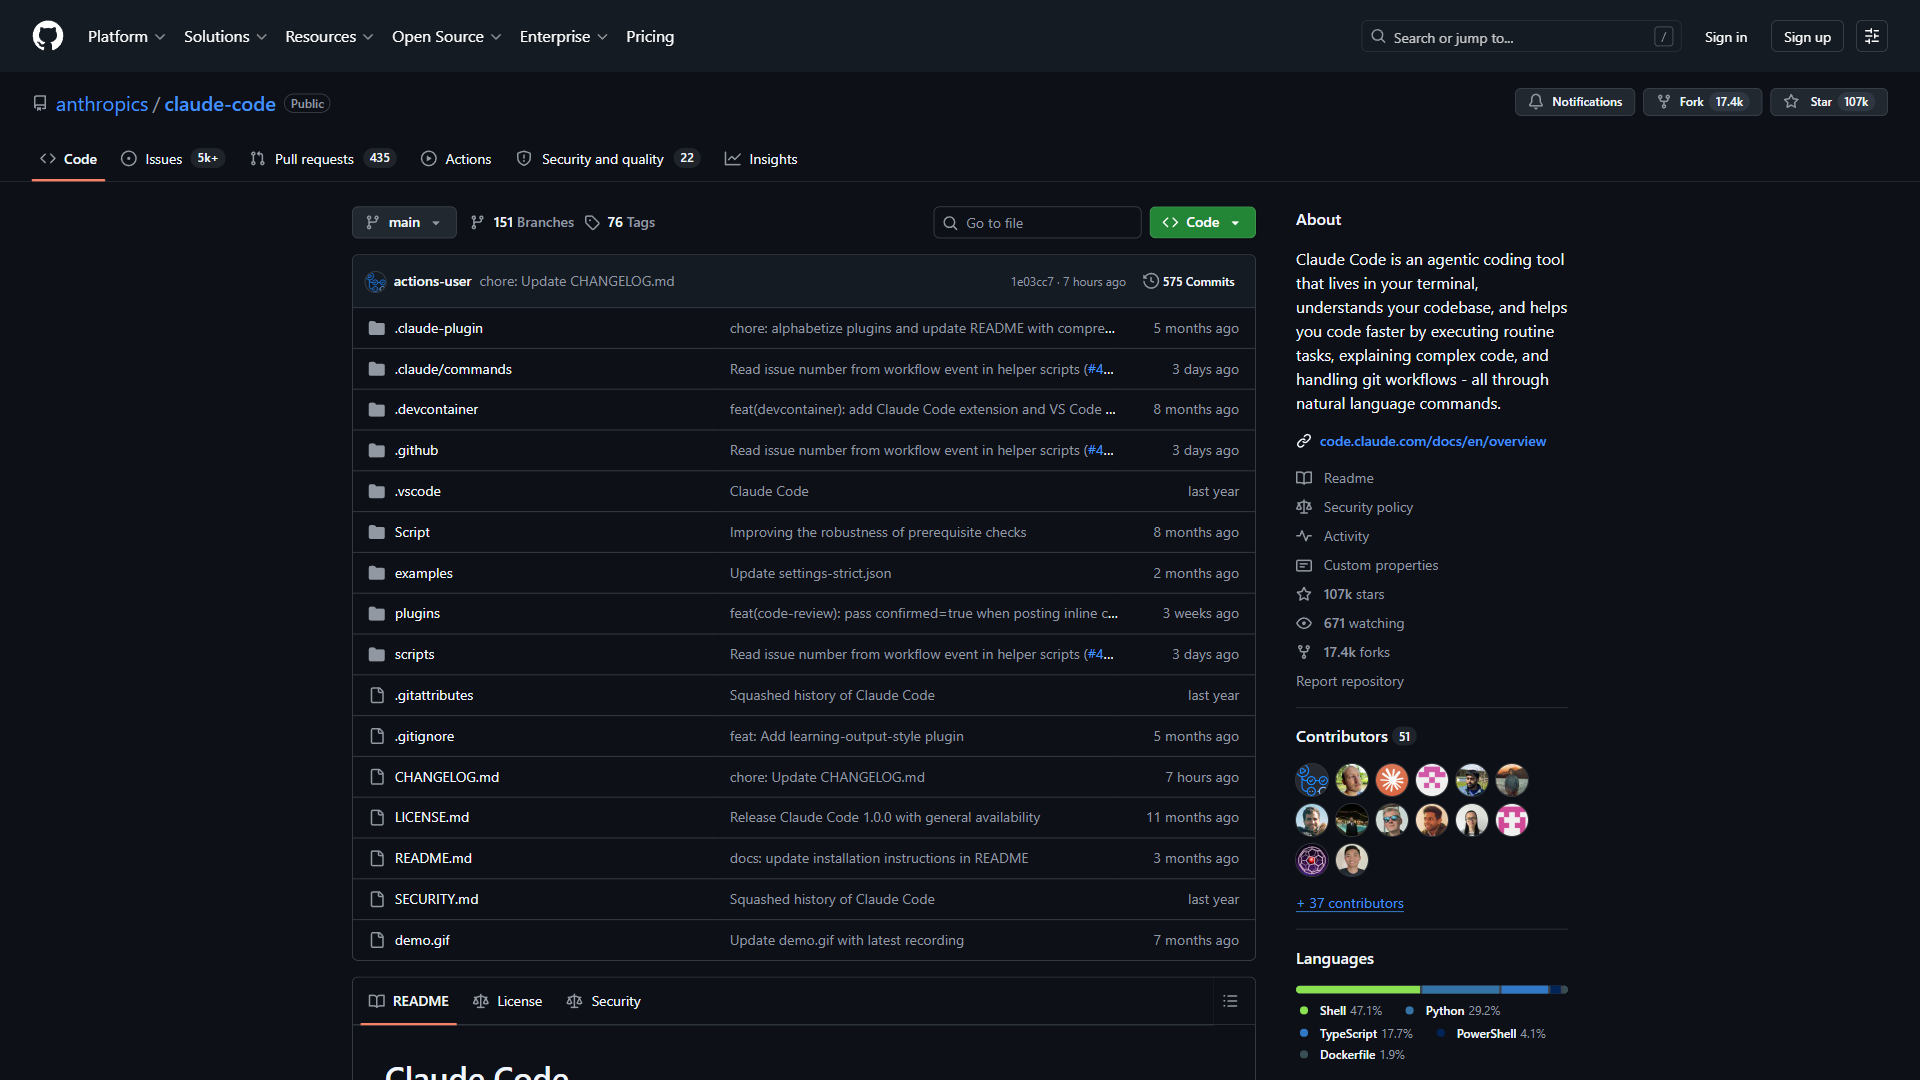Expand the Solutions menu
The image size is (1920, 1080).
point(225,36)
